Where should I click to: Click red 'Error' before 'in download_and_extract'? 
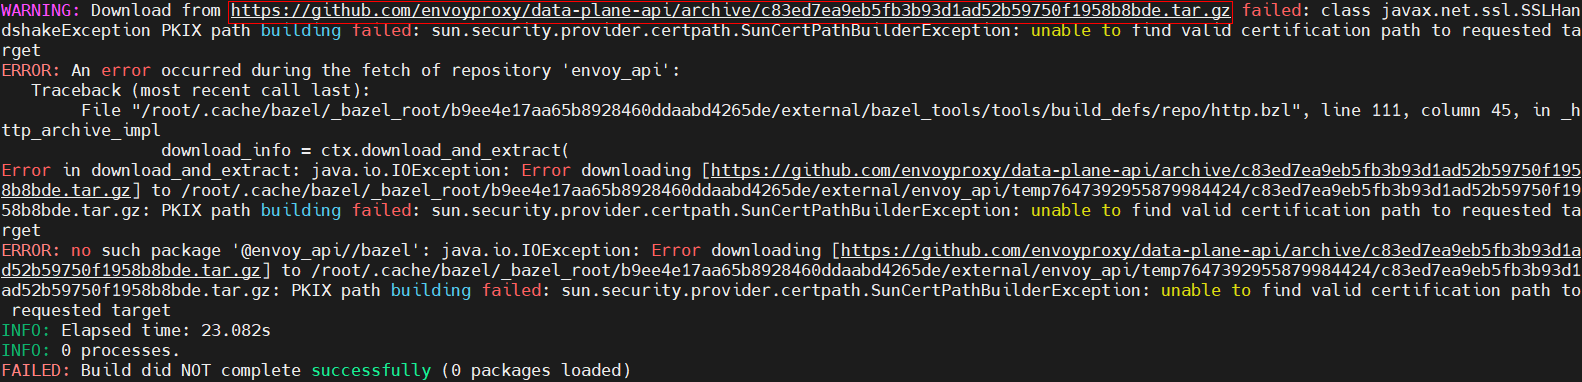[x=26, y=171]
